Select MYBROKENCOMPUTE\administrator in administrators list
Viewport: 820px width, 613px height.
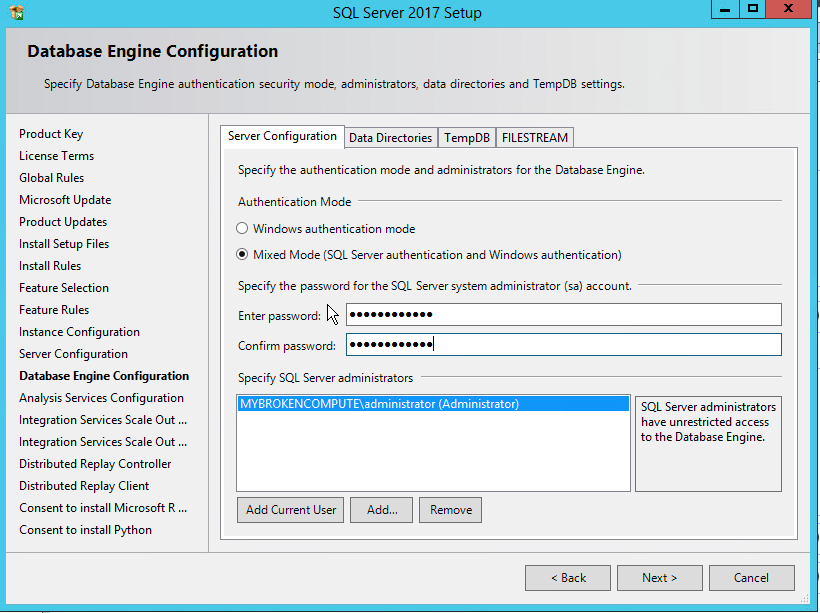(379, 404)
